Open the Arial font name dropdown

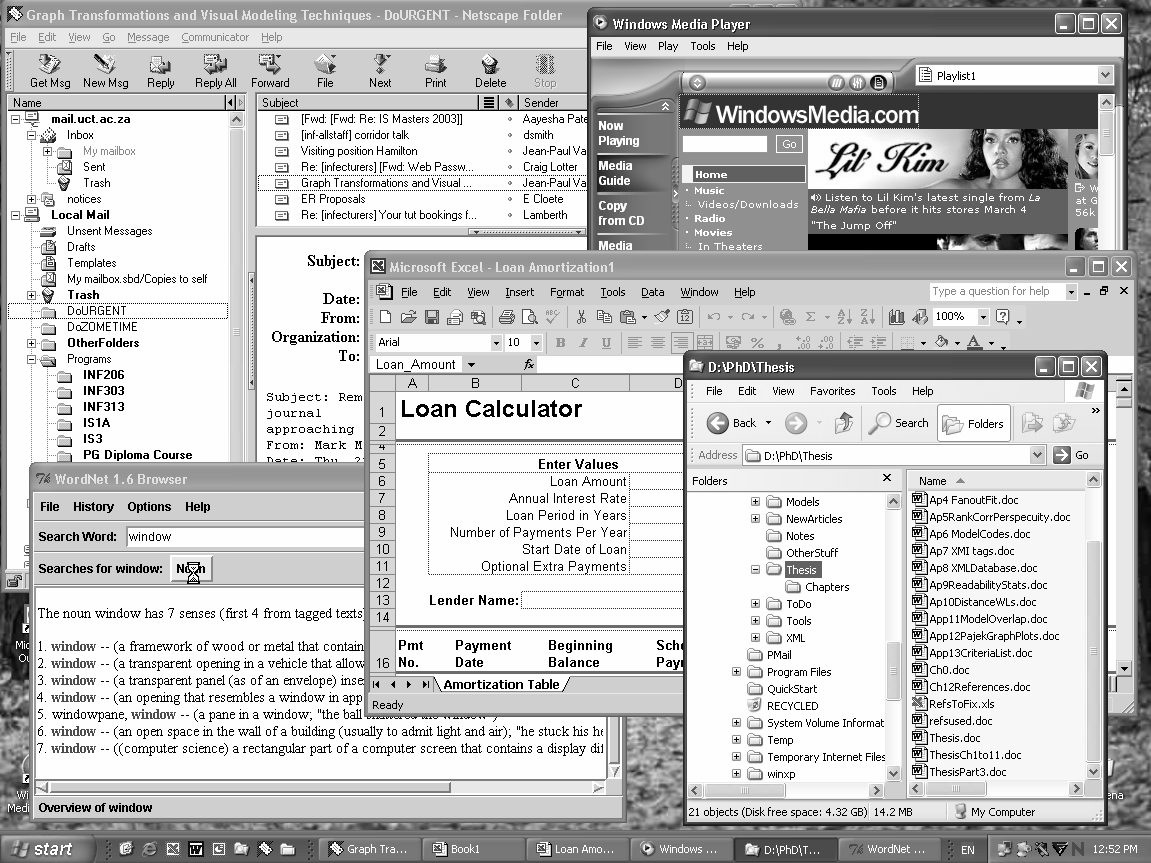pyautogui.click(x=496, y=343)
